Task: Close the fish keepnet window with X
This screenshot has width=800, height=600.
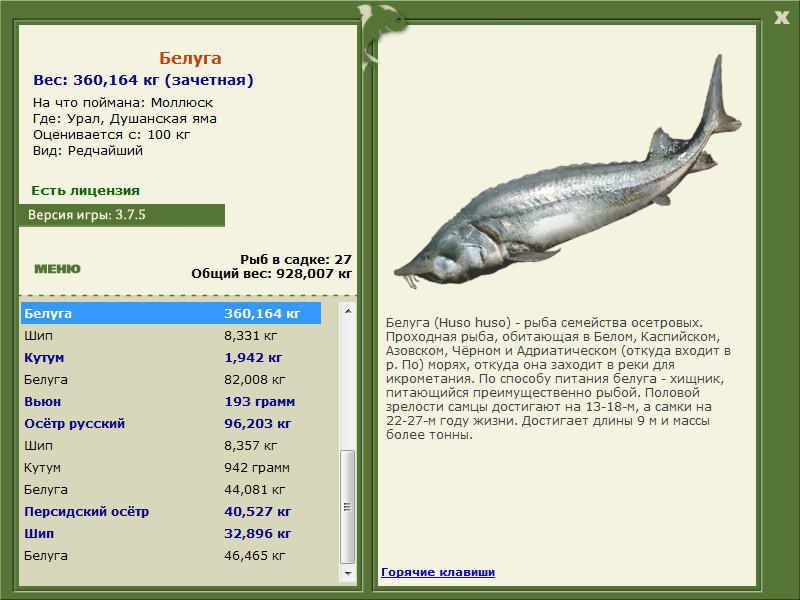Action: coord(781,18)
